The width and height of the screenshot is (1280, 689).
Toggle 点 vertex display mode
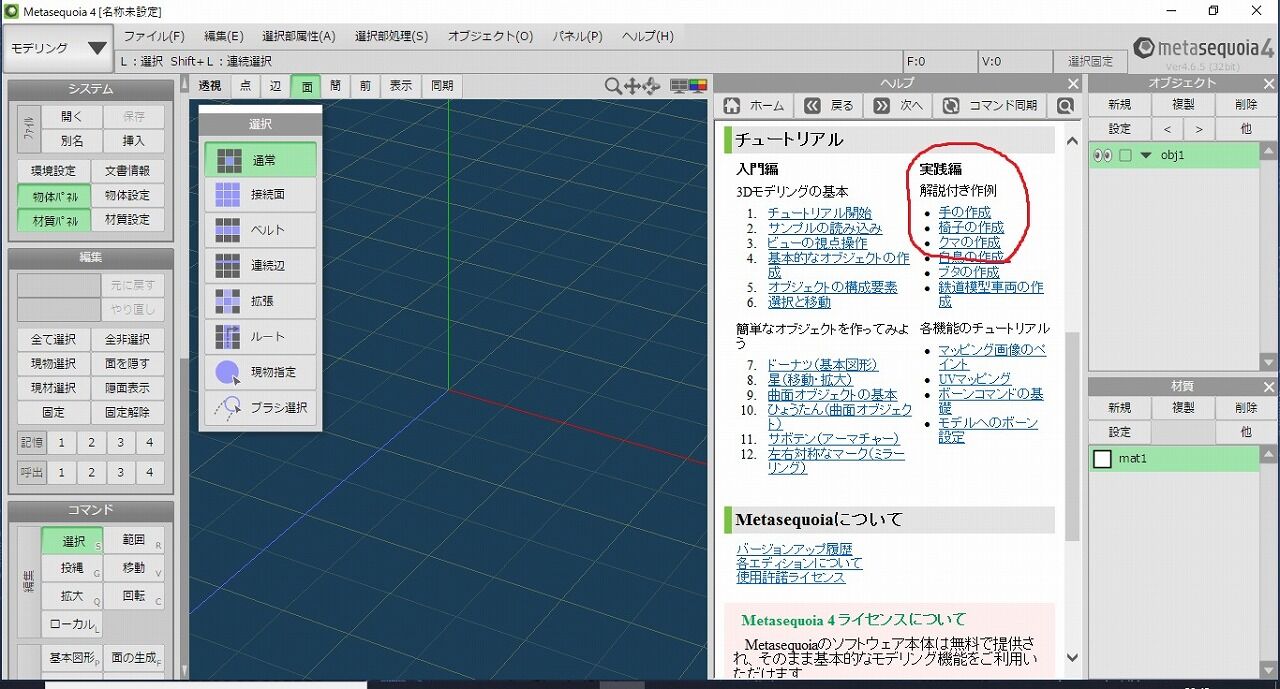[245, 86]
